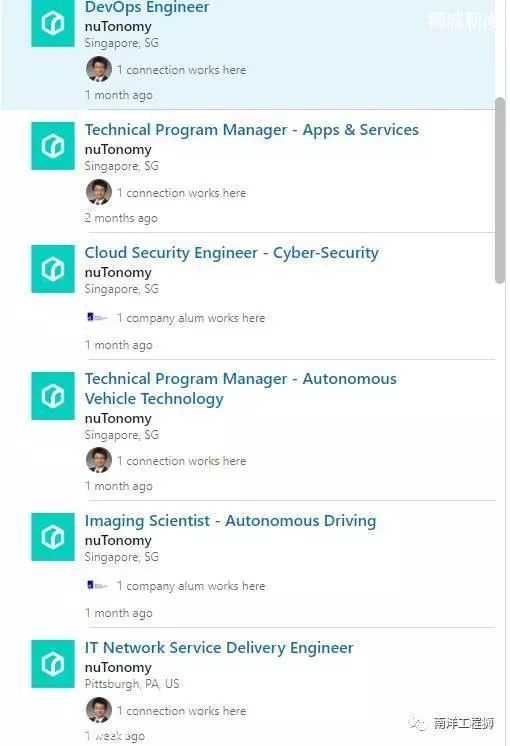The image size is (510, 746).
Task: Open Technical Program Manager - Apps & Services
Action: 252,130
